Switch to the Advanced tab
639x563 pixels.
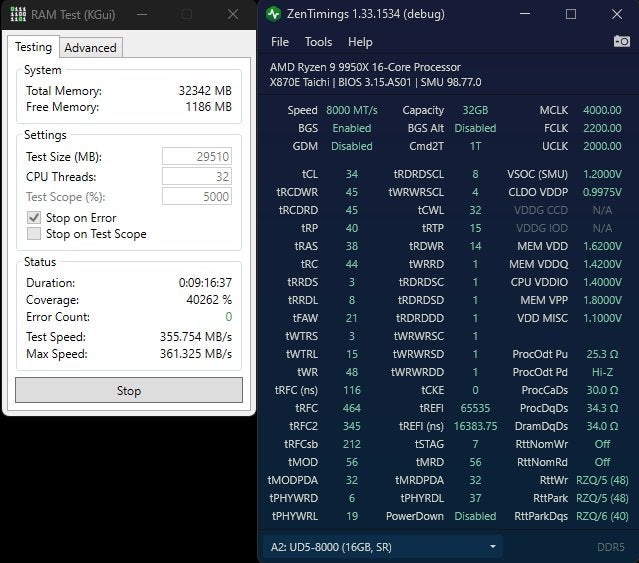[90, 48]
